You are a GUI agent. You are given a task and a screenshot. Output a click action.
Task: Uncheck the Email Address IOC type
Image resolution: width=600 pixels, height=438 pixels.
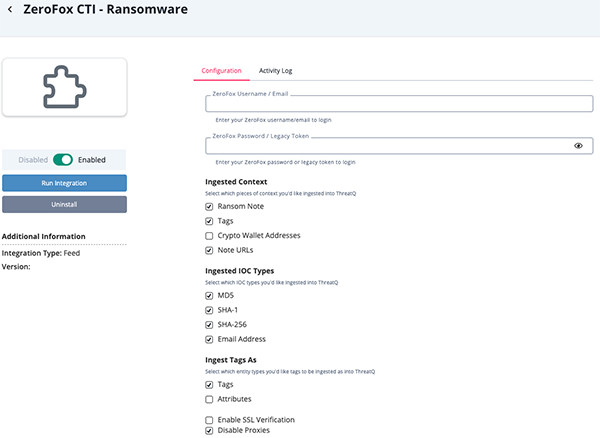click(x=209, y=339)
